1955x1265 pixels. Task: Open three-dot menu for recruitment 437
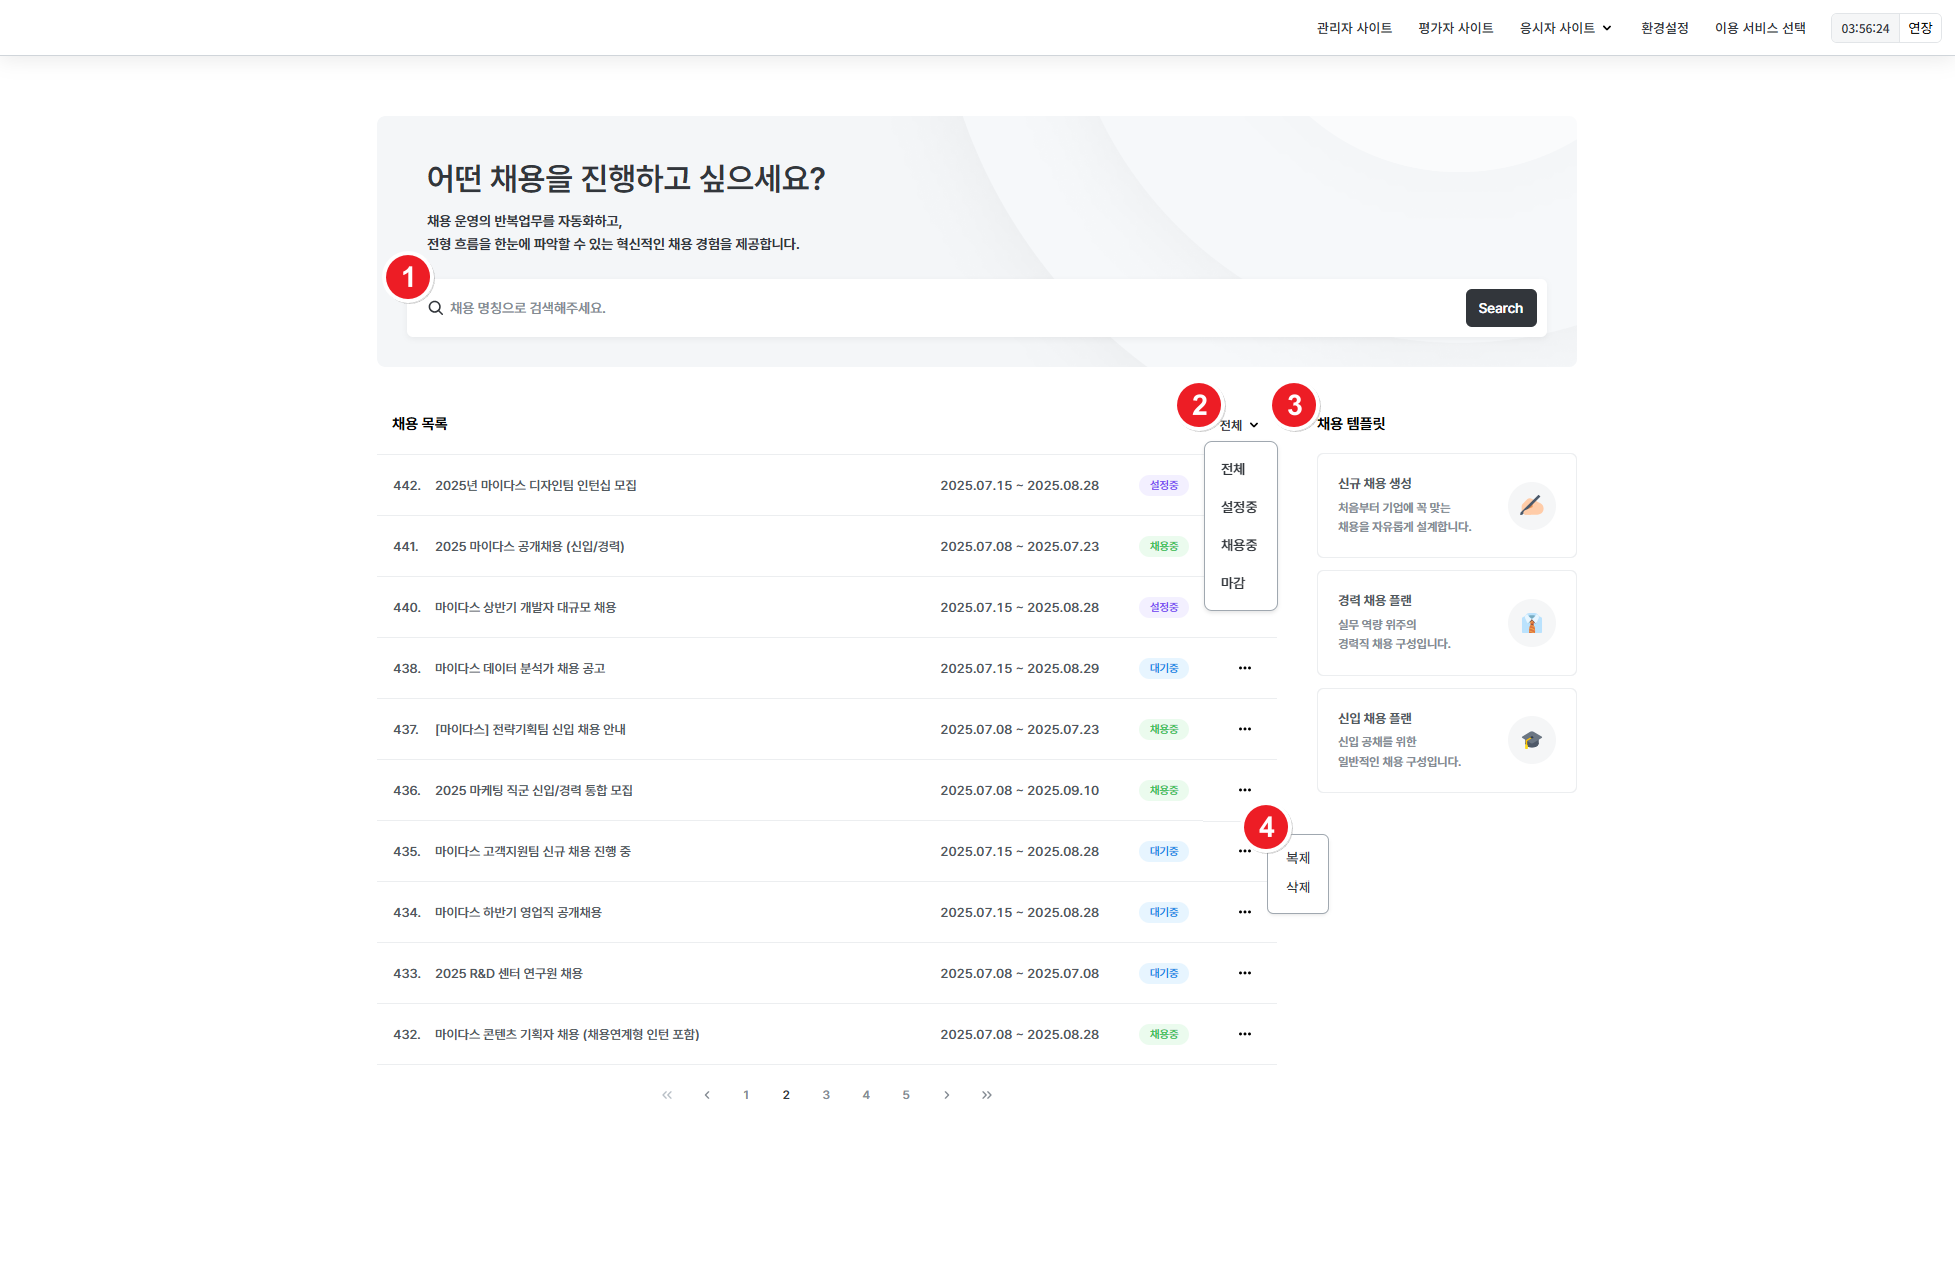click(1244, 729)
